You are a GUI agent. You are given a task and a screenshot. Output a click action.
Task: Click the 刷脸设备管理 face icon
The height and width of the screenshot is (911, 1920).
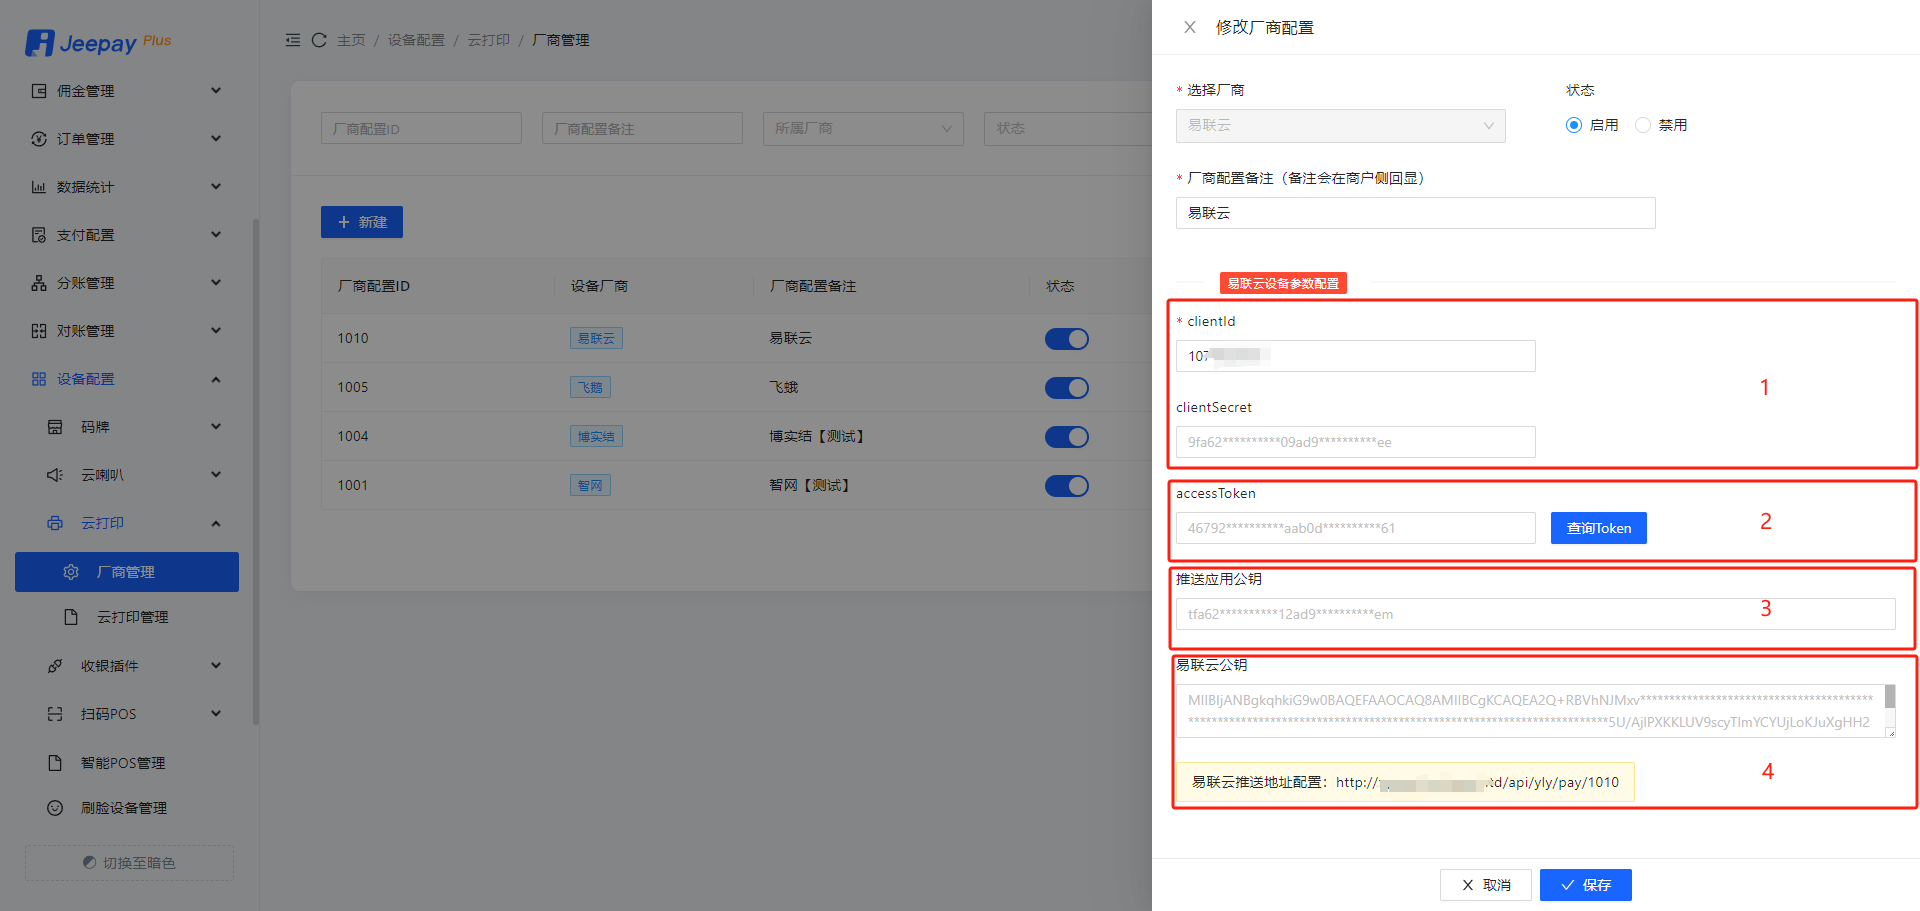coord(55,808)
